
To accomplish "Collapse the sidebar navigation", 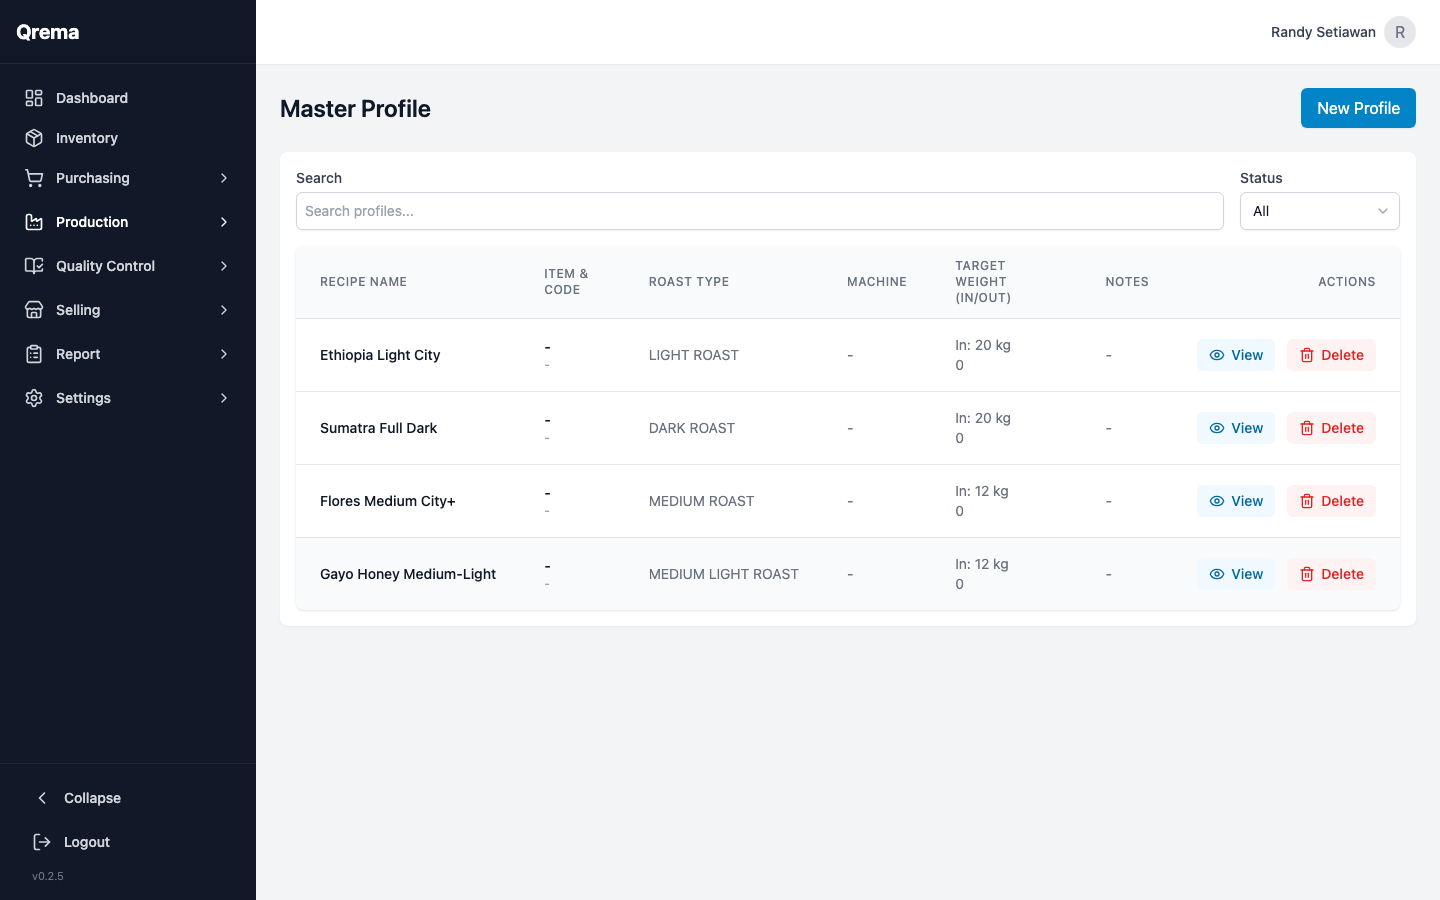I will (42, 797).
